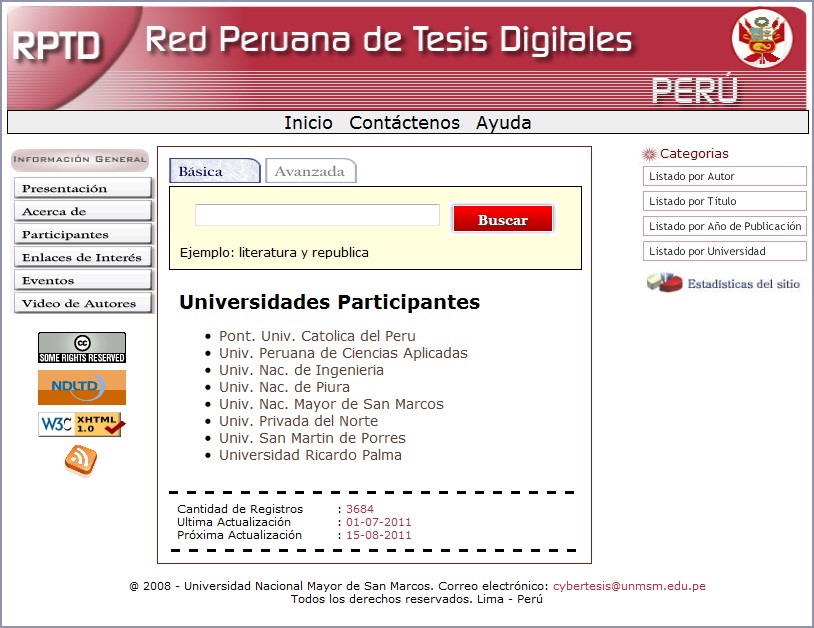Screen dimensions: 814x628
Task: Click the NDLTD badge icon
Action: 81,387
